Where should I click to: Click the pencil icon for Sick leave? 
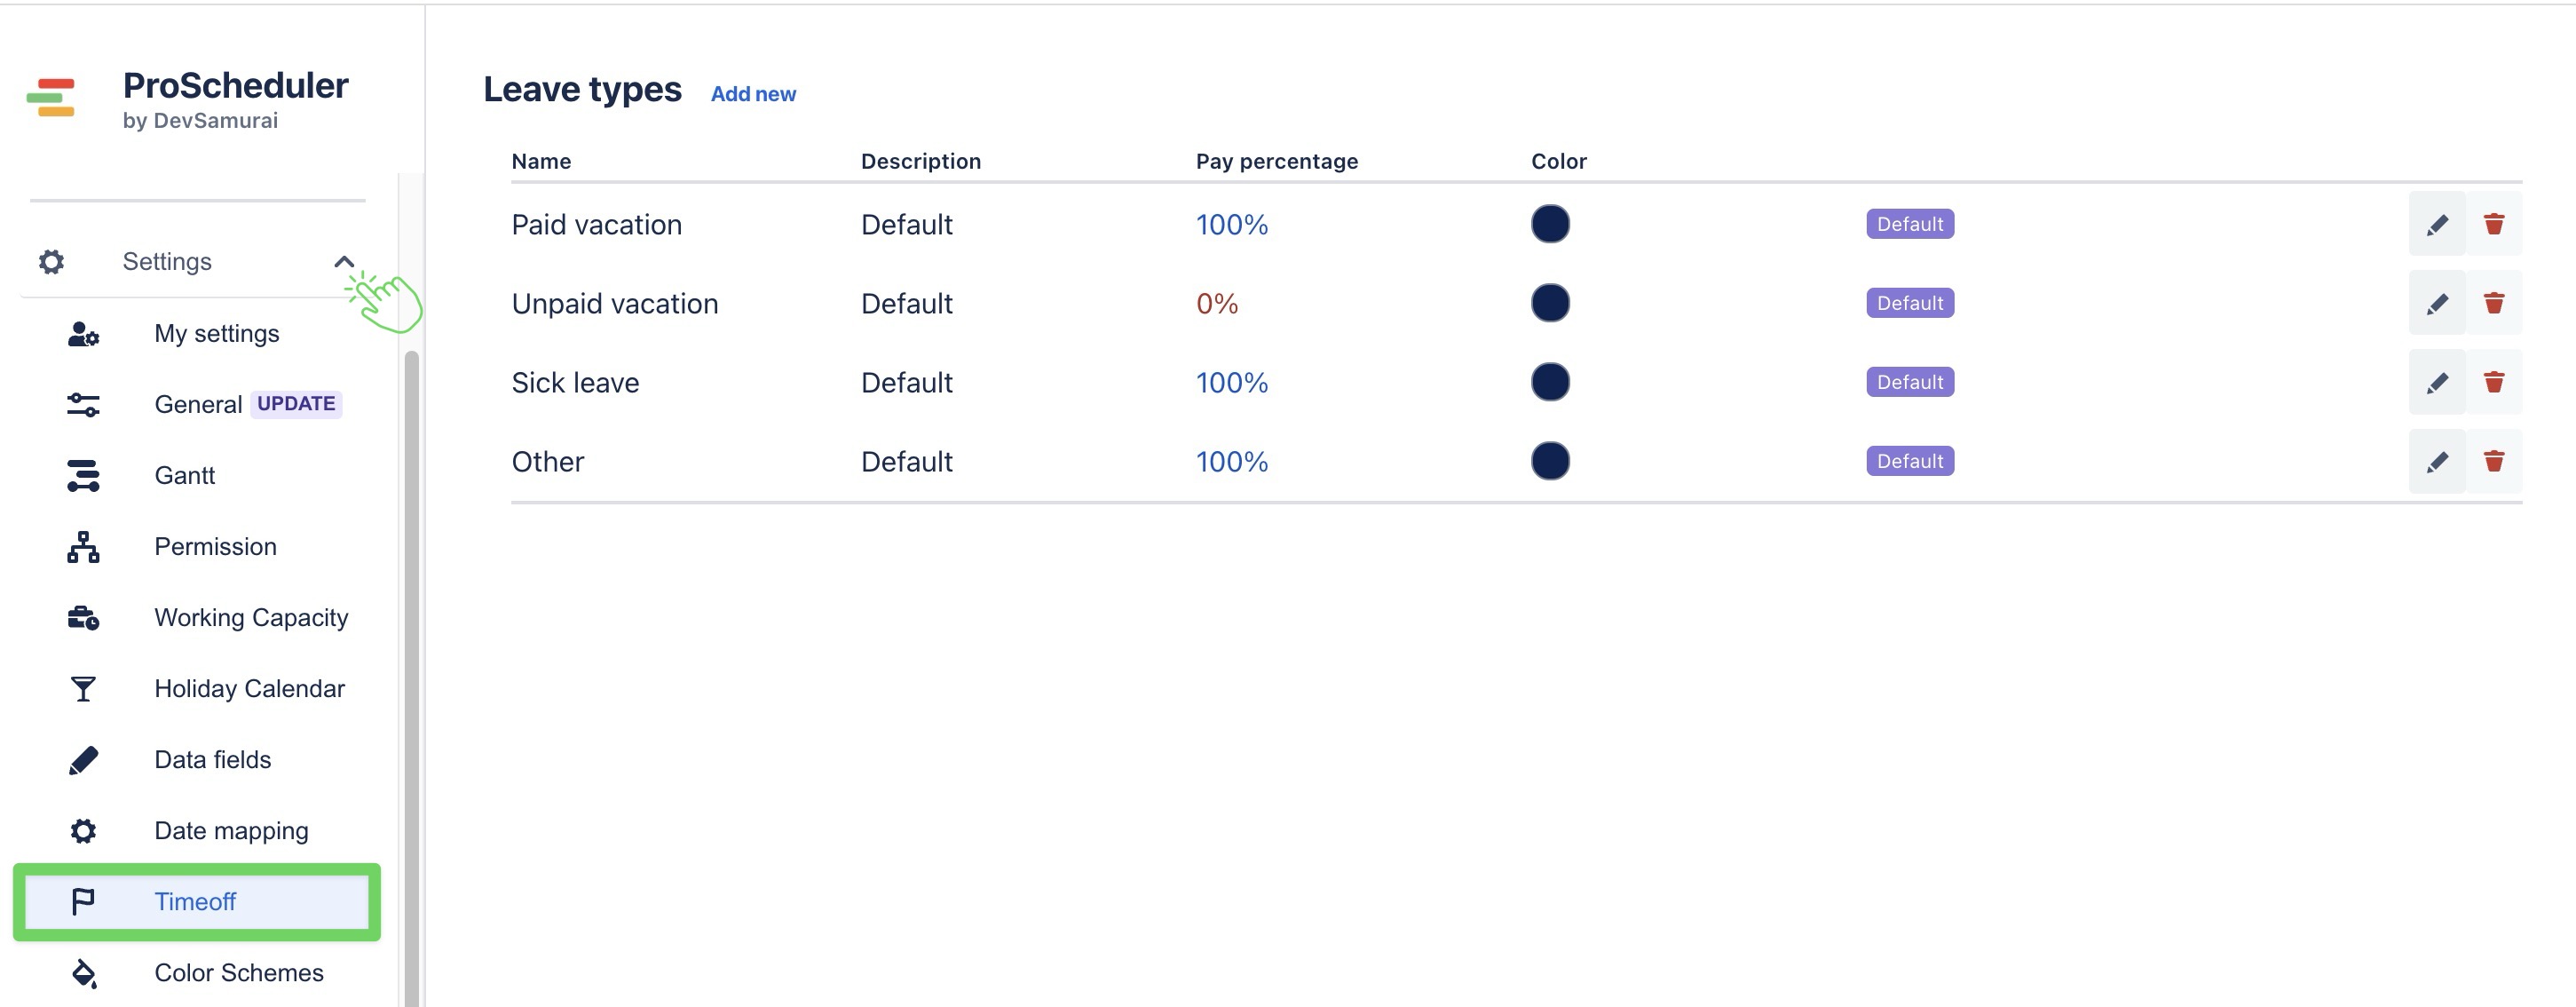pos(2437,382)
